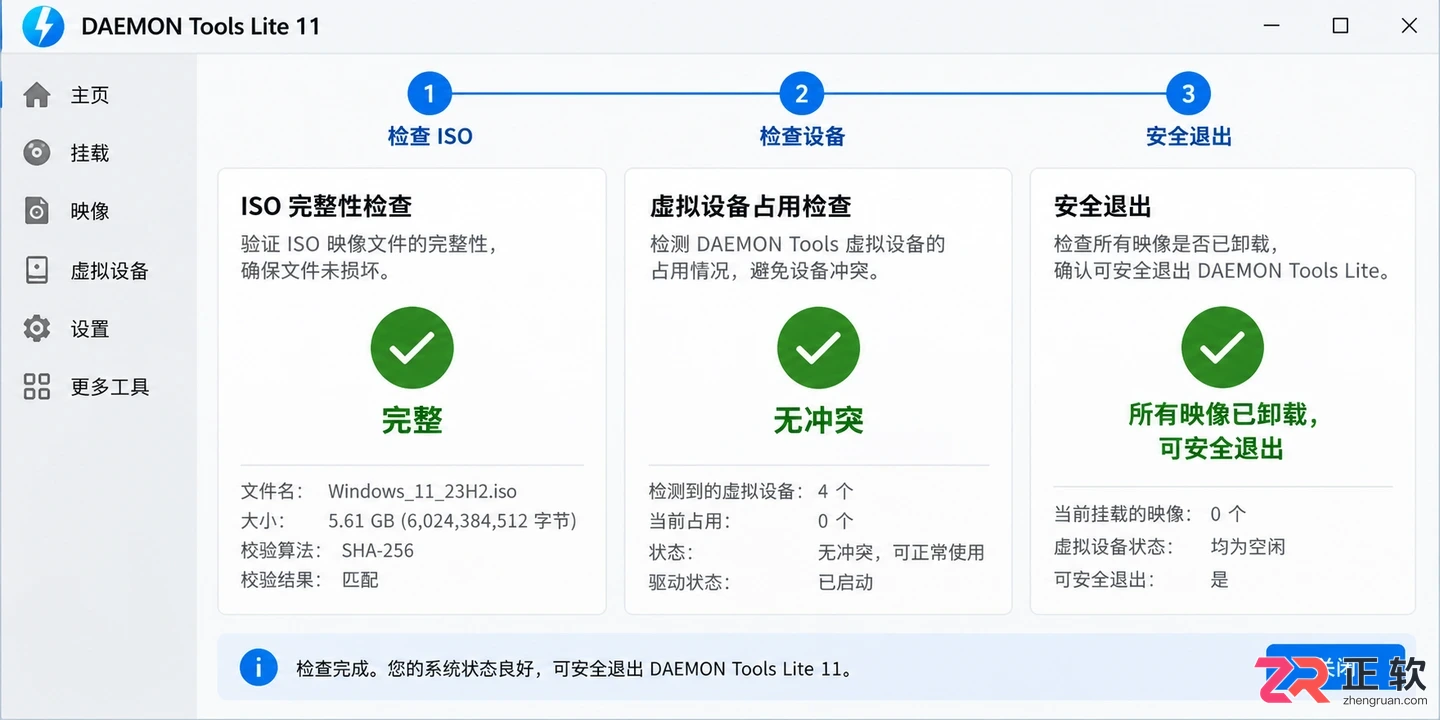The height and width of the screenshot is (720, 1440).
Task: Click the 当前挂载的映像 value 0 个
Action: click(x=1228, y=514)
